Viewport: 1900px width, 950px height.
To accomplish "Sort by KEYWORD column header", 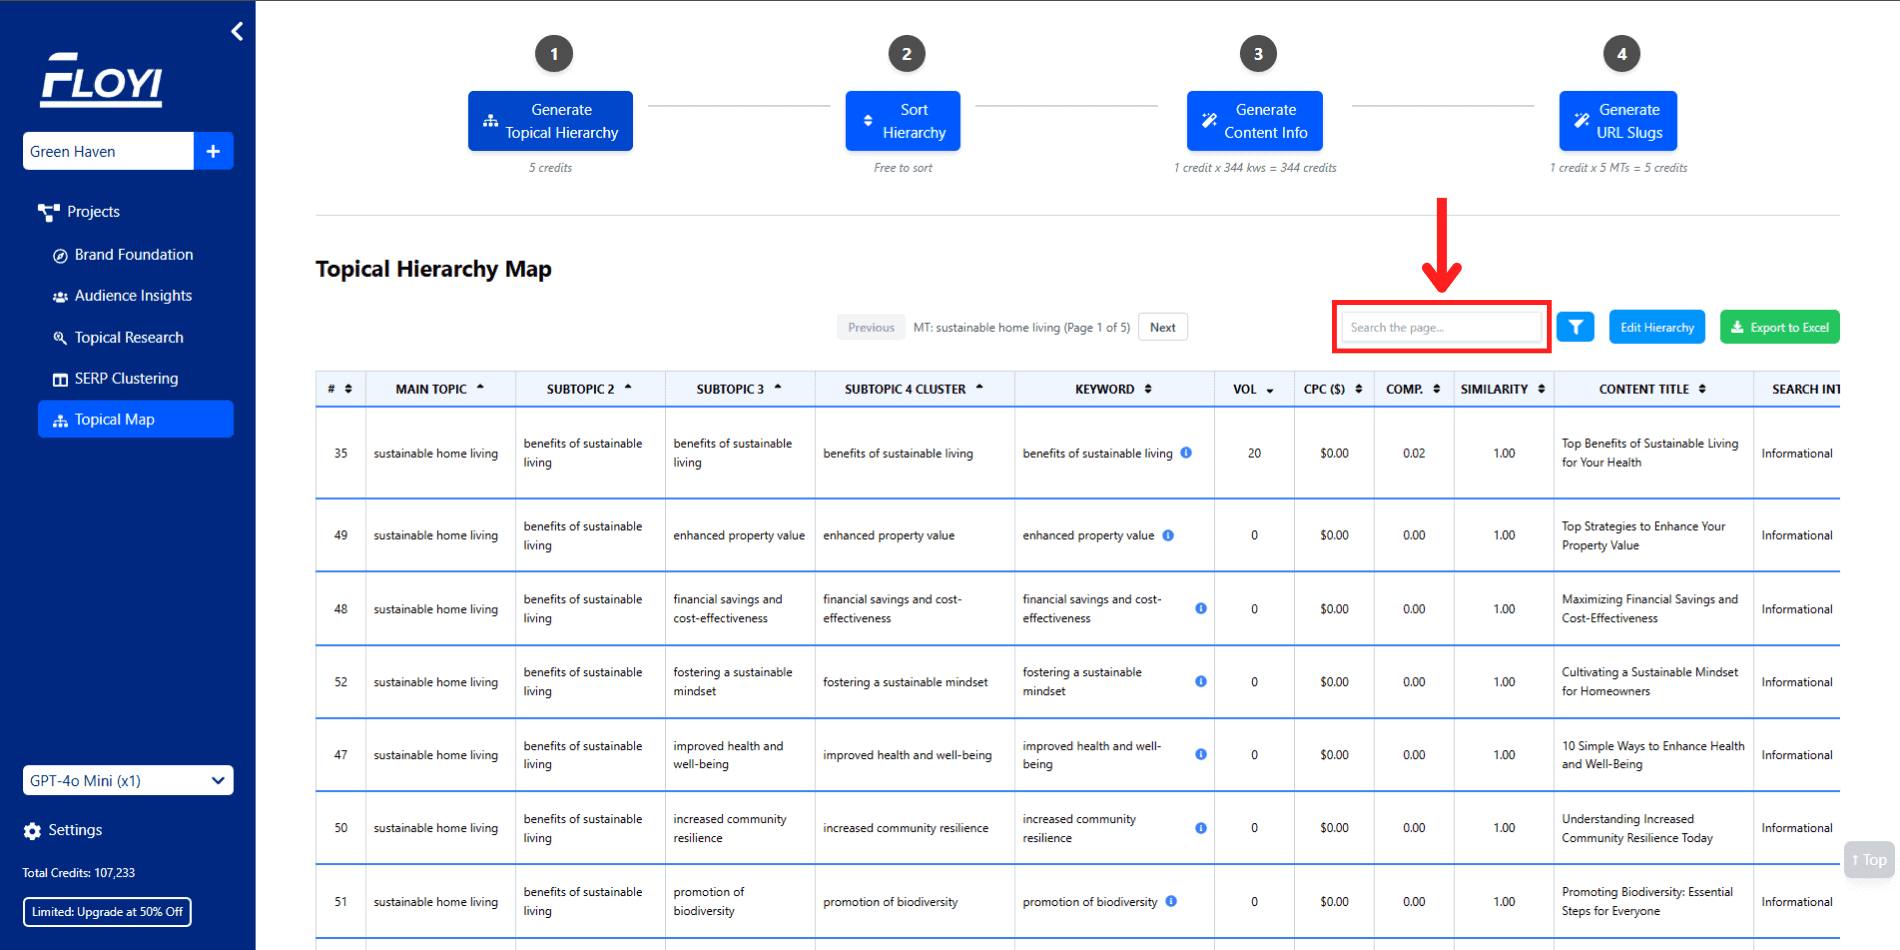I will pos(1114,389).
